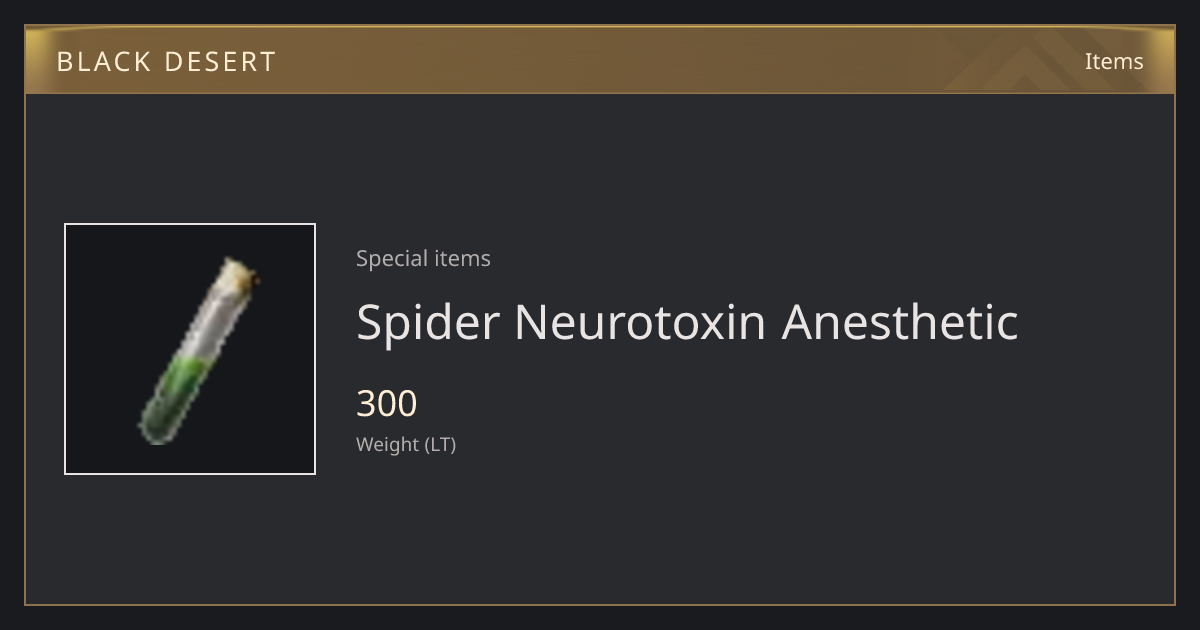Click the word Anesthetic in the item name
This screenshot has height=630, width=1200.
click(900, 322)
